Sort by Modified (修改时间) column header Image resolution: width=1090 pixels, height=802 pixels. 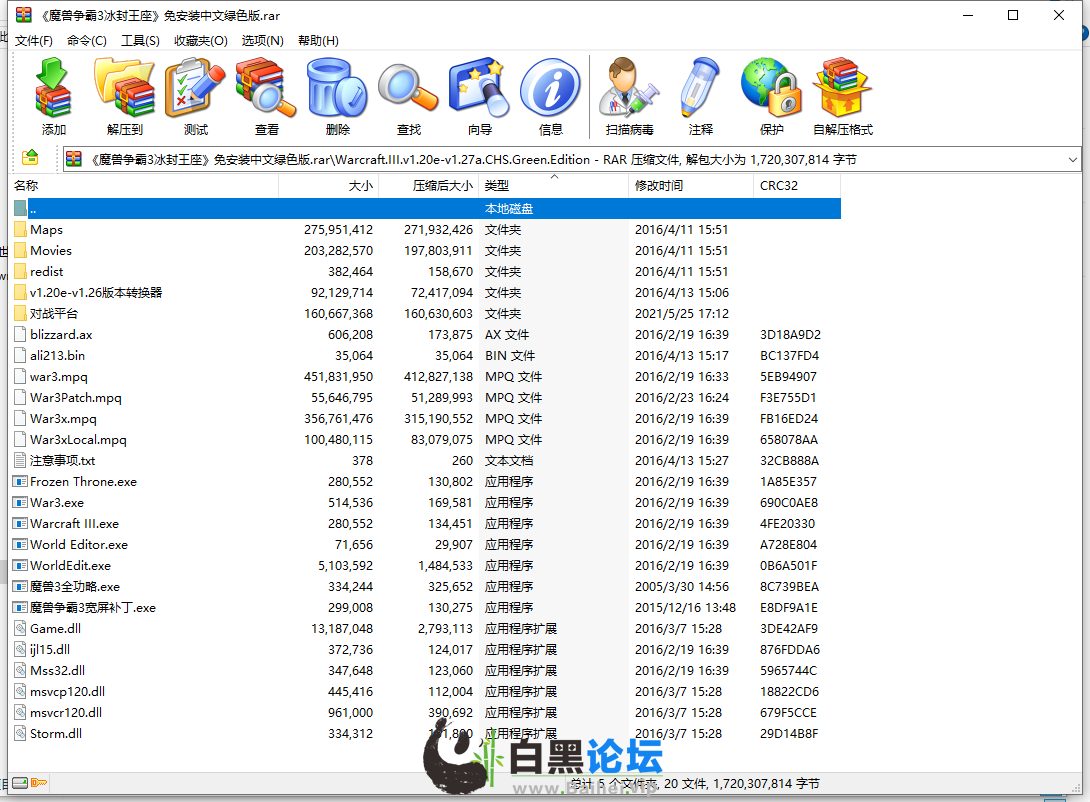(691, 186)
